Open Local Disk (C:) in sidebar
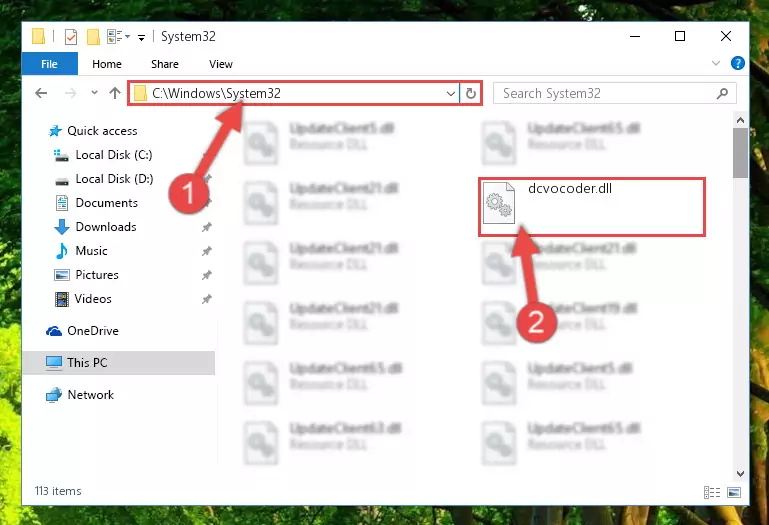 [114, 155]
